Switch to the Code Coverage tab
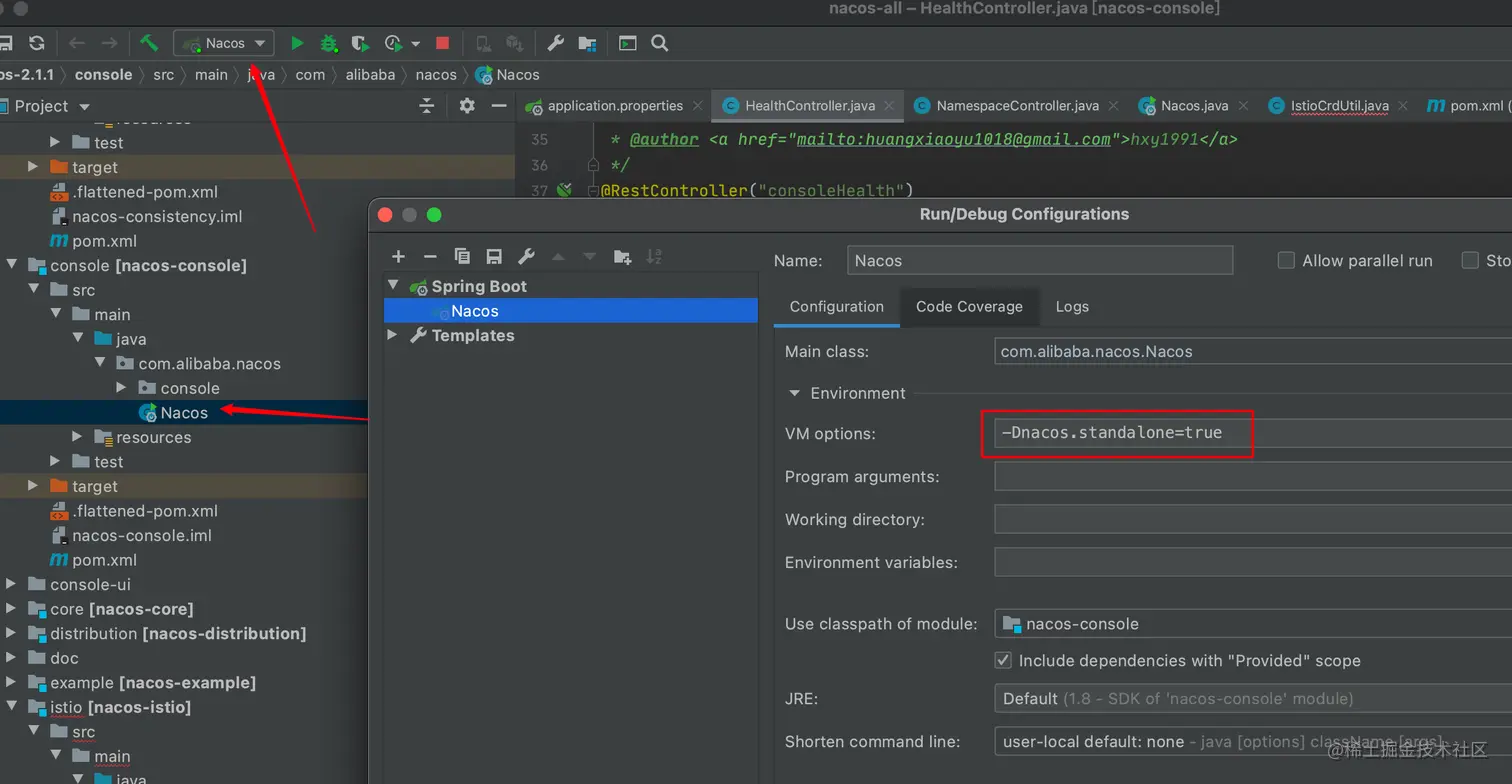The width and height of the screenshot is (1512, 784). pyautogui.click(x=969, y=307)
